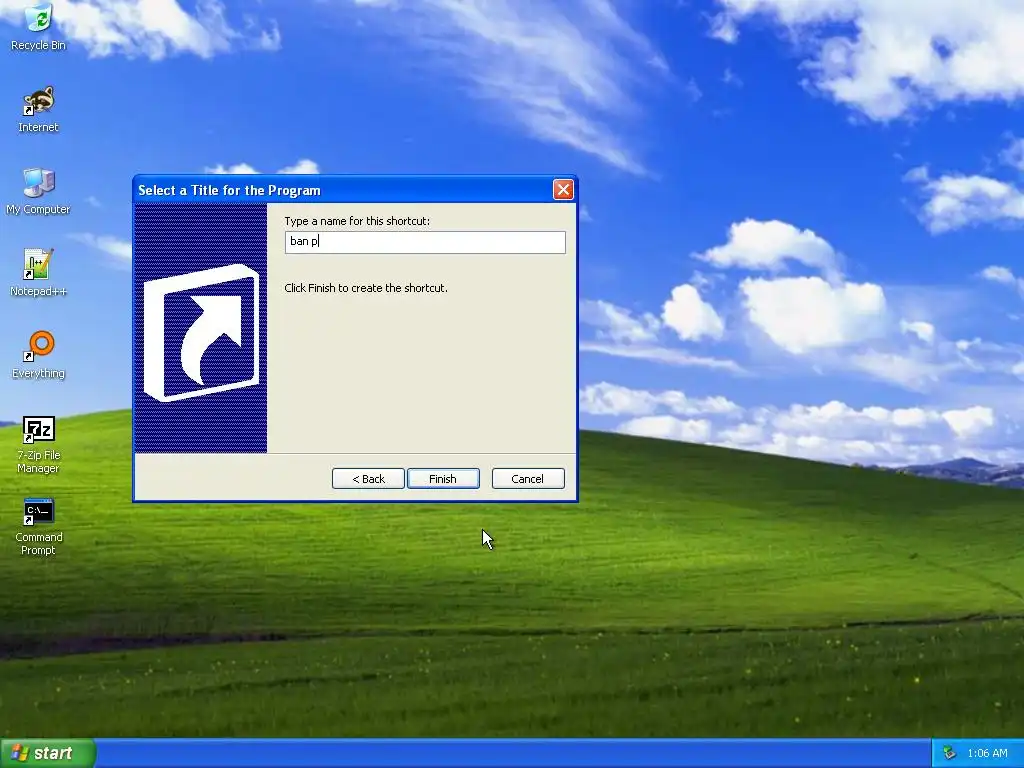The image size is (1024, 768).
Task: Click the system tray network icon
Action: click(950, 753)
